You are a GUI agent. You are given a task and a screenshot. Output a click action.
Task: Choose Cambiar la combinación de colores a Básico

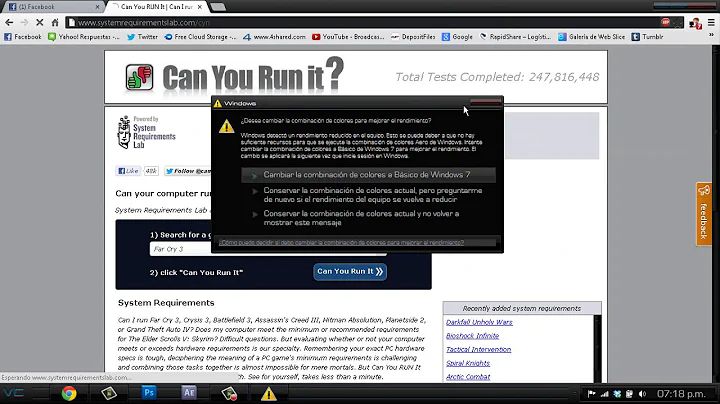point(368,174)
